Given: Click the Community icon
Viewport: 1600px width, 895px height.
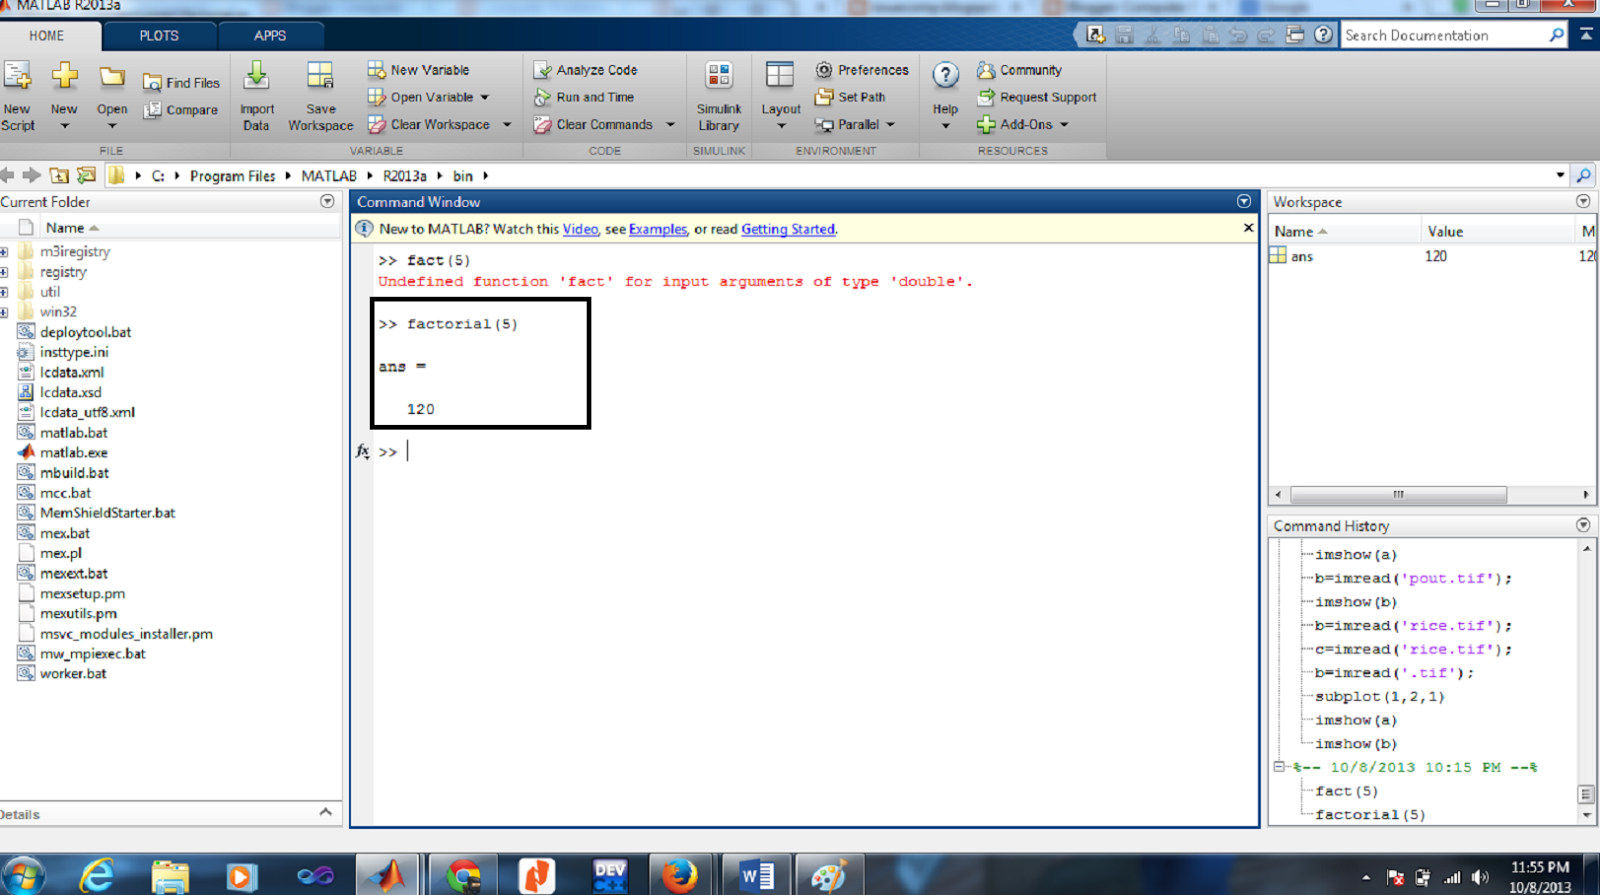Looking at the screenshot, I should 986,70.
